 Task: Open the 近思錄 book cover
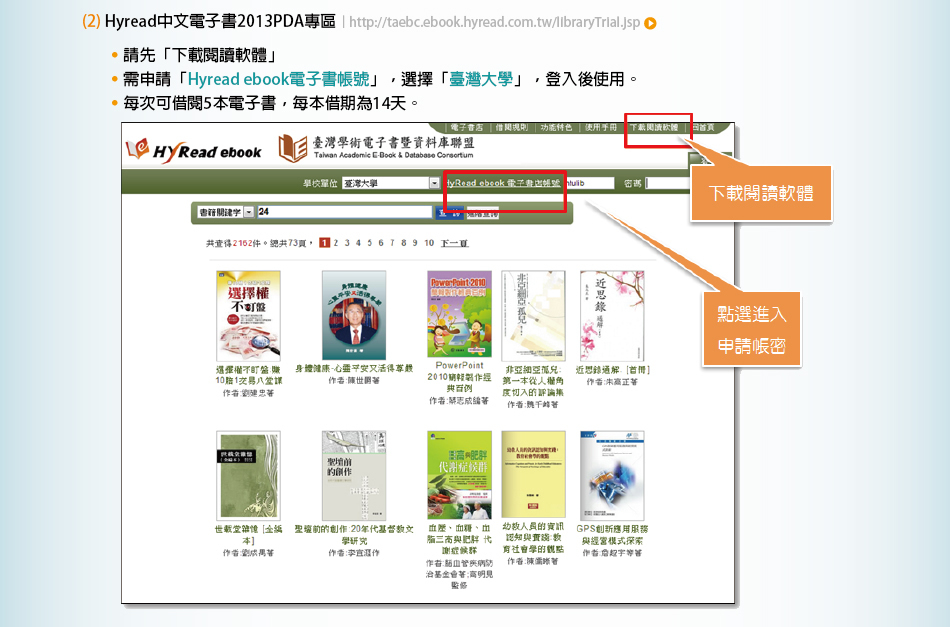point(612,316)
